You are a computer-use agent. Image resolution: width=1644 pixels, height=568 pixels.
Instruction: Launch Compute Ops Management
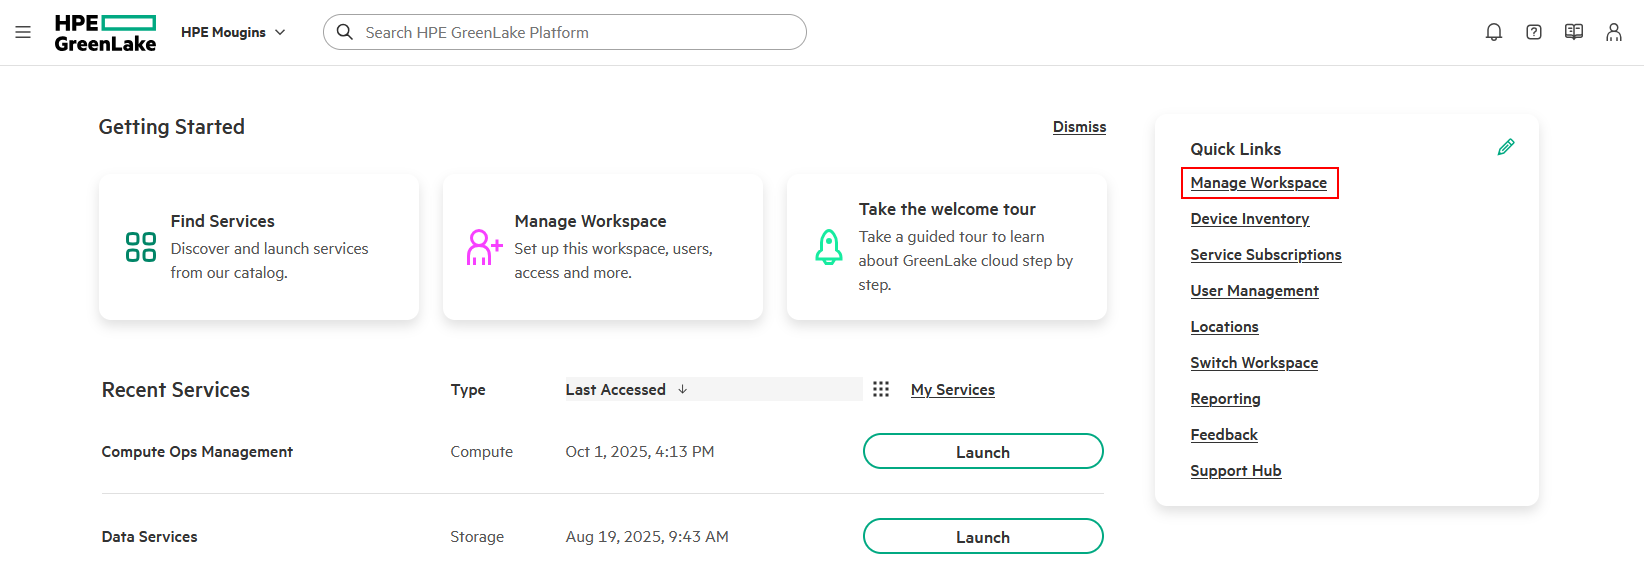click(982, 452)
